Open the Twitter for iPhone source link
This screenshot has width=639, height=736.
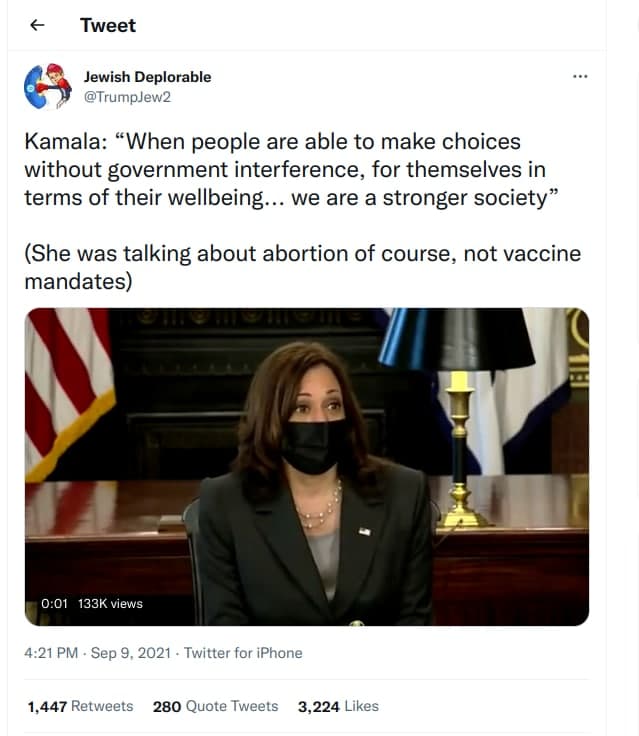tap(243, 653)
